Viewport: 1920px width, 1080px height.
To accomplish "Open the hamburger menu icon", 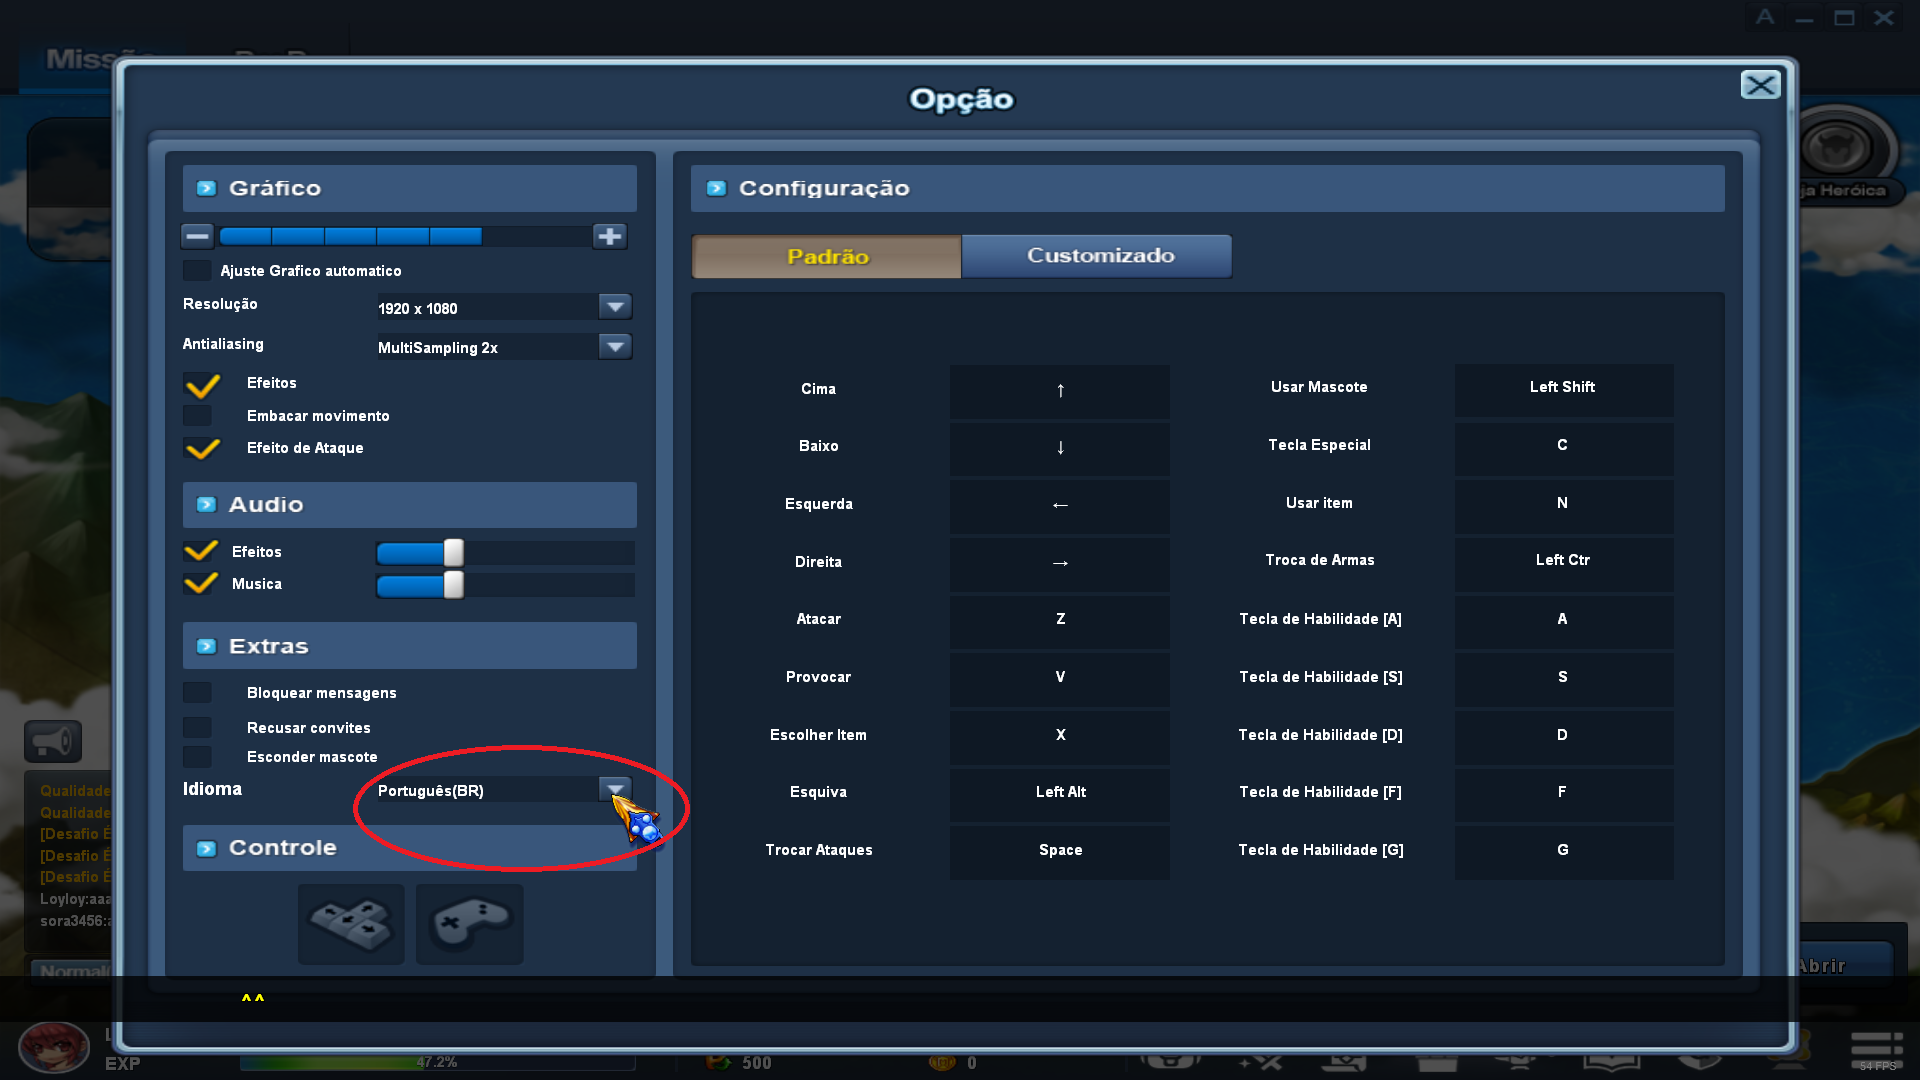I will coord(1876,1046).
